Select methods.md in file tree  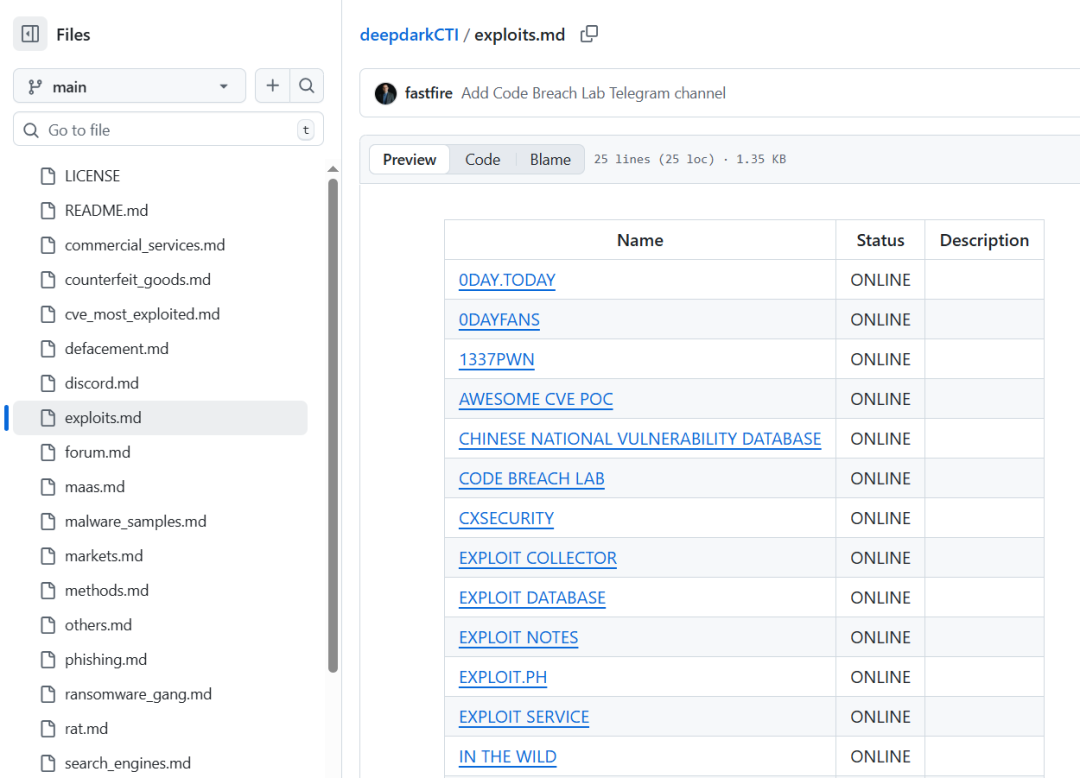coord(160,591)
